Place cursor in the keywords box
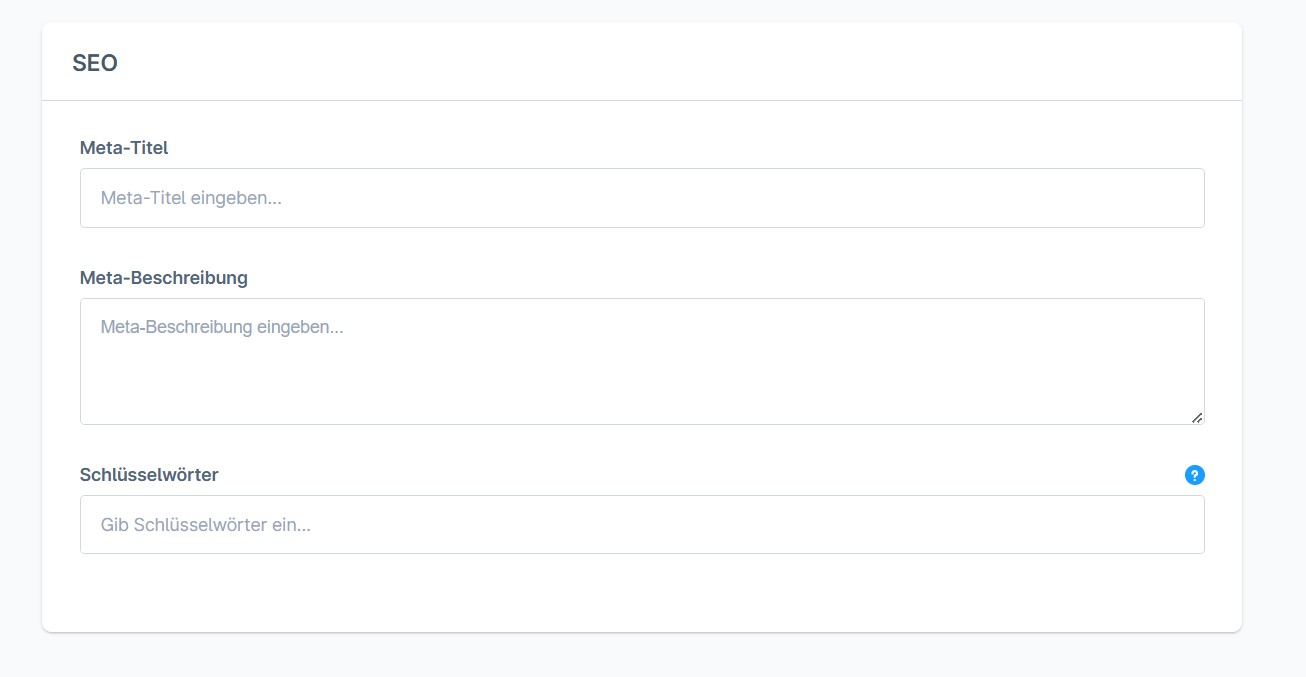This screenshot has height=677, width=1306. coord(642,524)
